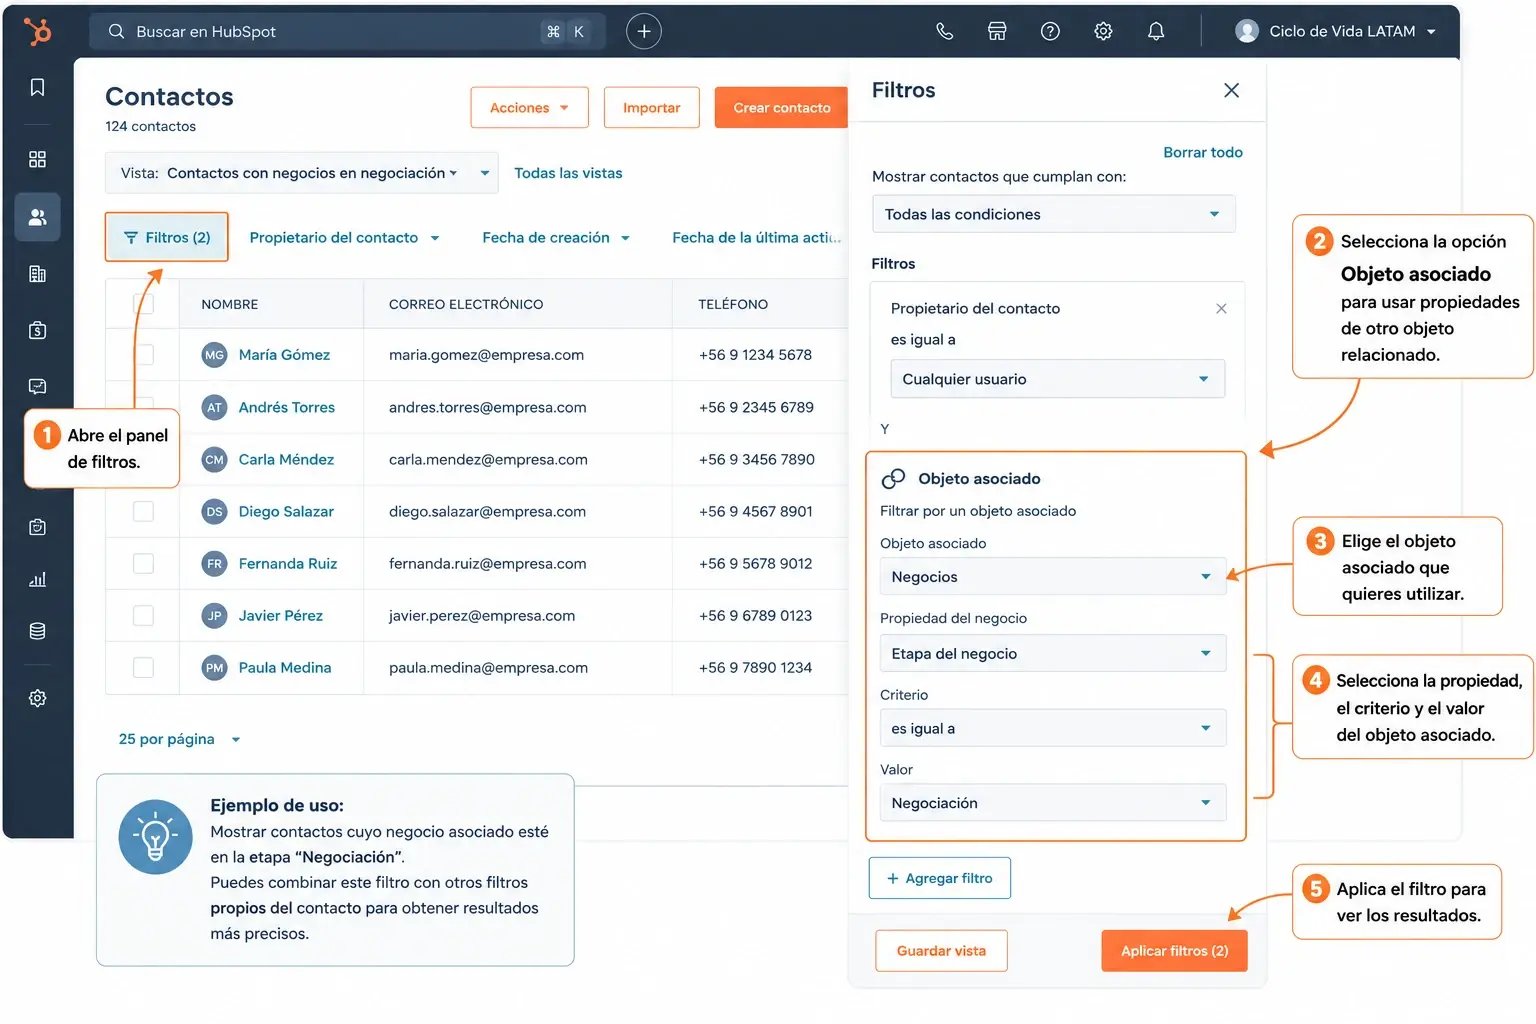Open the HubSpot sprocket logo home
Screen dimensions: 1536x1024
37,31
